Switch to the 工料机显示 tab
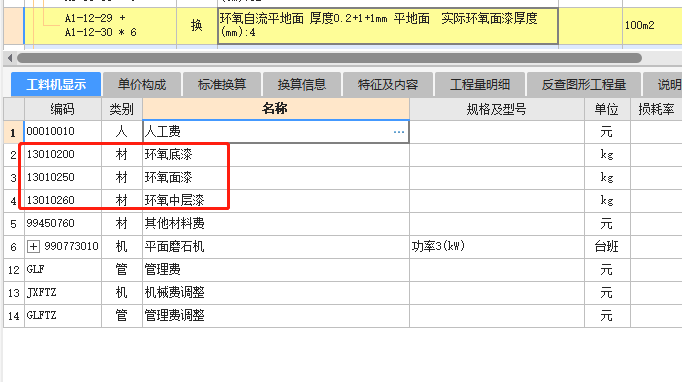 pos(56,84)
